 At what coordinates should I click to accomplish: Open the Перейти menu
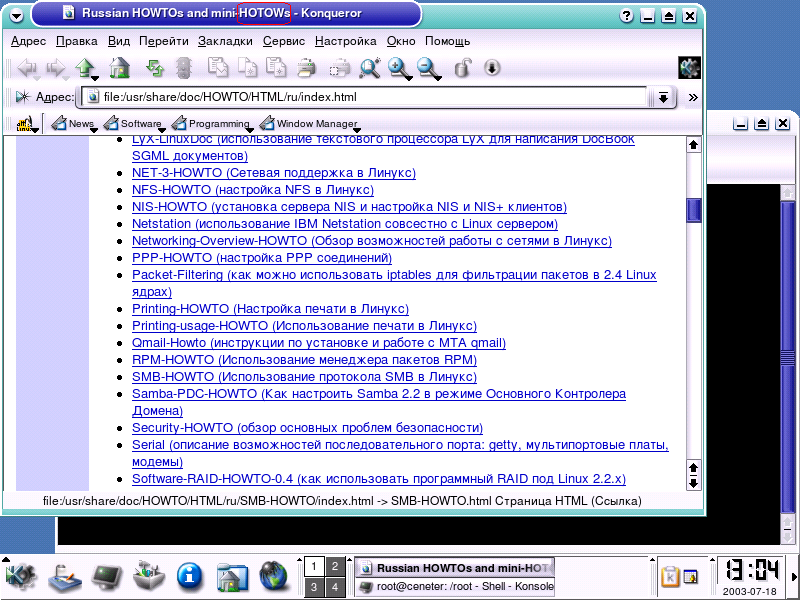164,41
